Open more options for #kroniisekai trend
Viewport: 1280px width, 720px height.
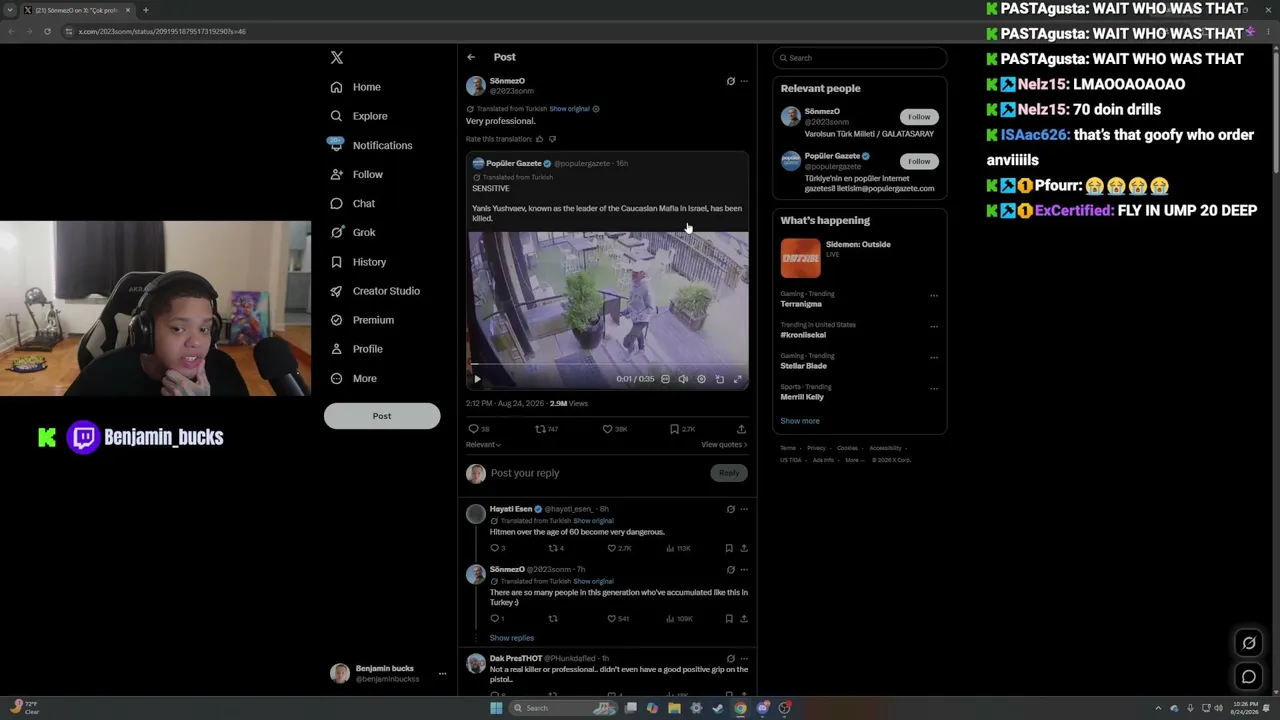tap(934, 327)
